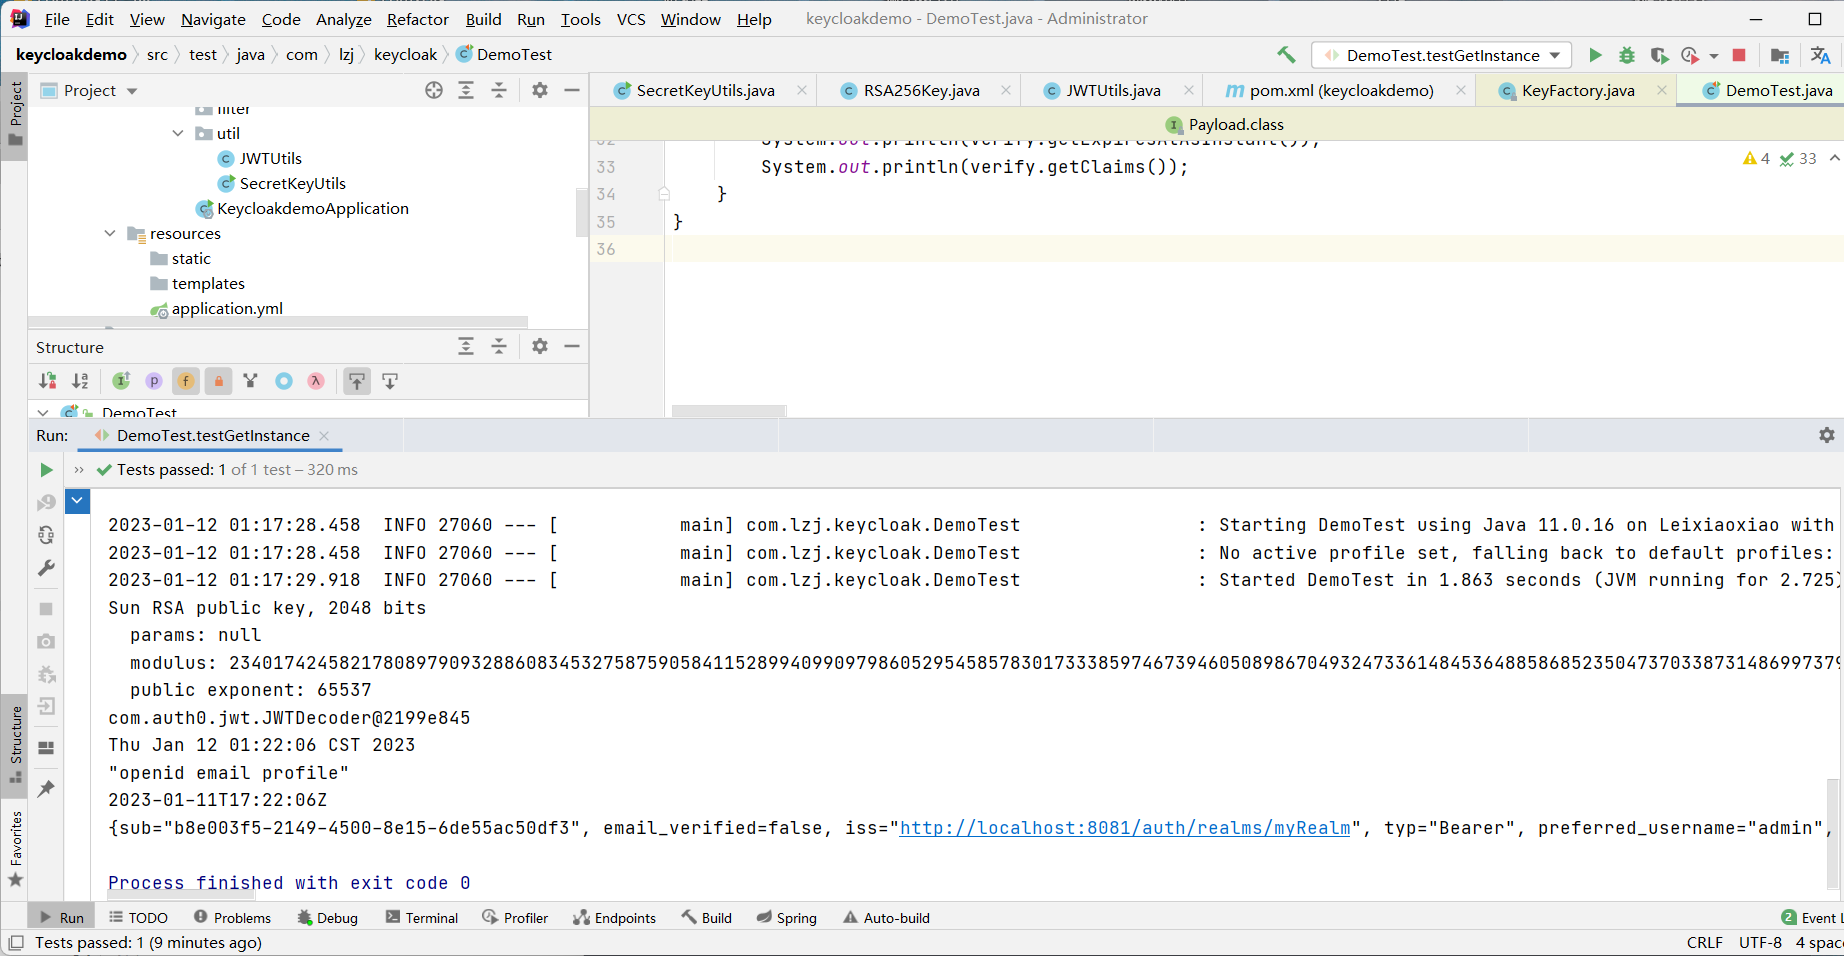Click the CRLF line separator status
1844x956 pixels.
1705,943
